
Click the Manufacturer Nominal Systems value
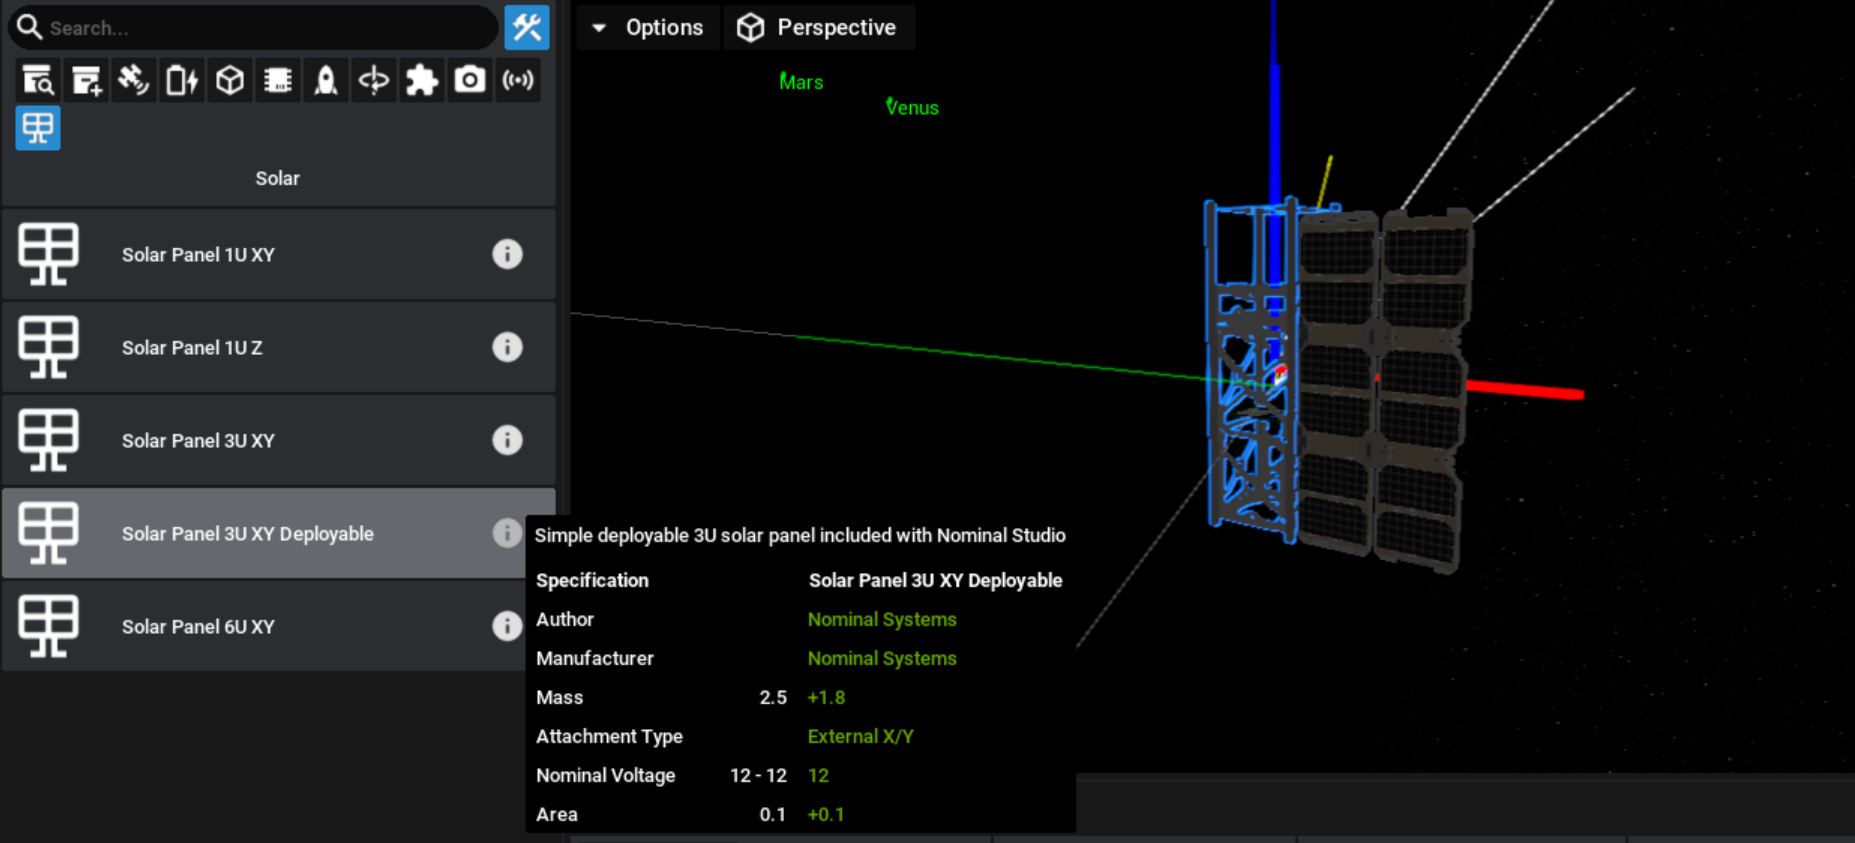(882, 658)
